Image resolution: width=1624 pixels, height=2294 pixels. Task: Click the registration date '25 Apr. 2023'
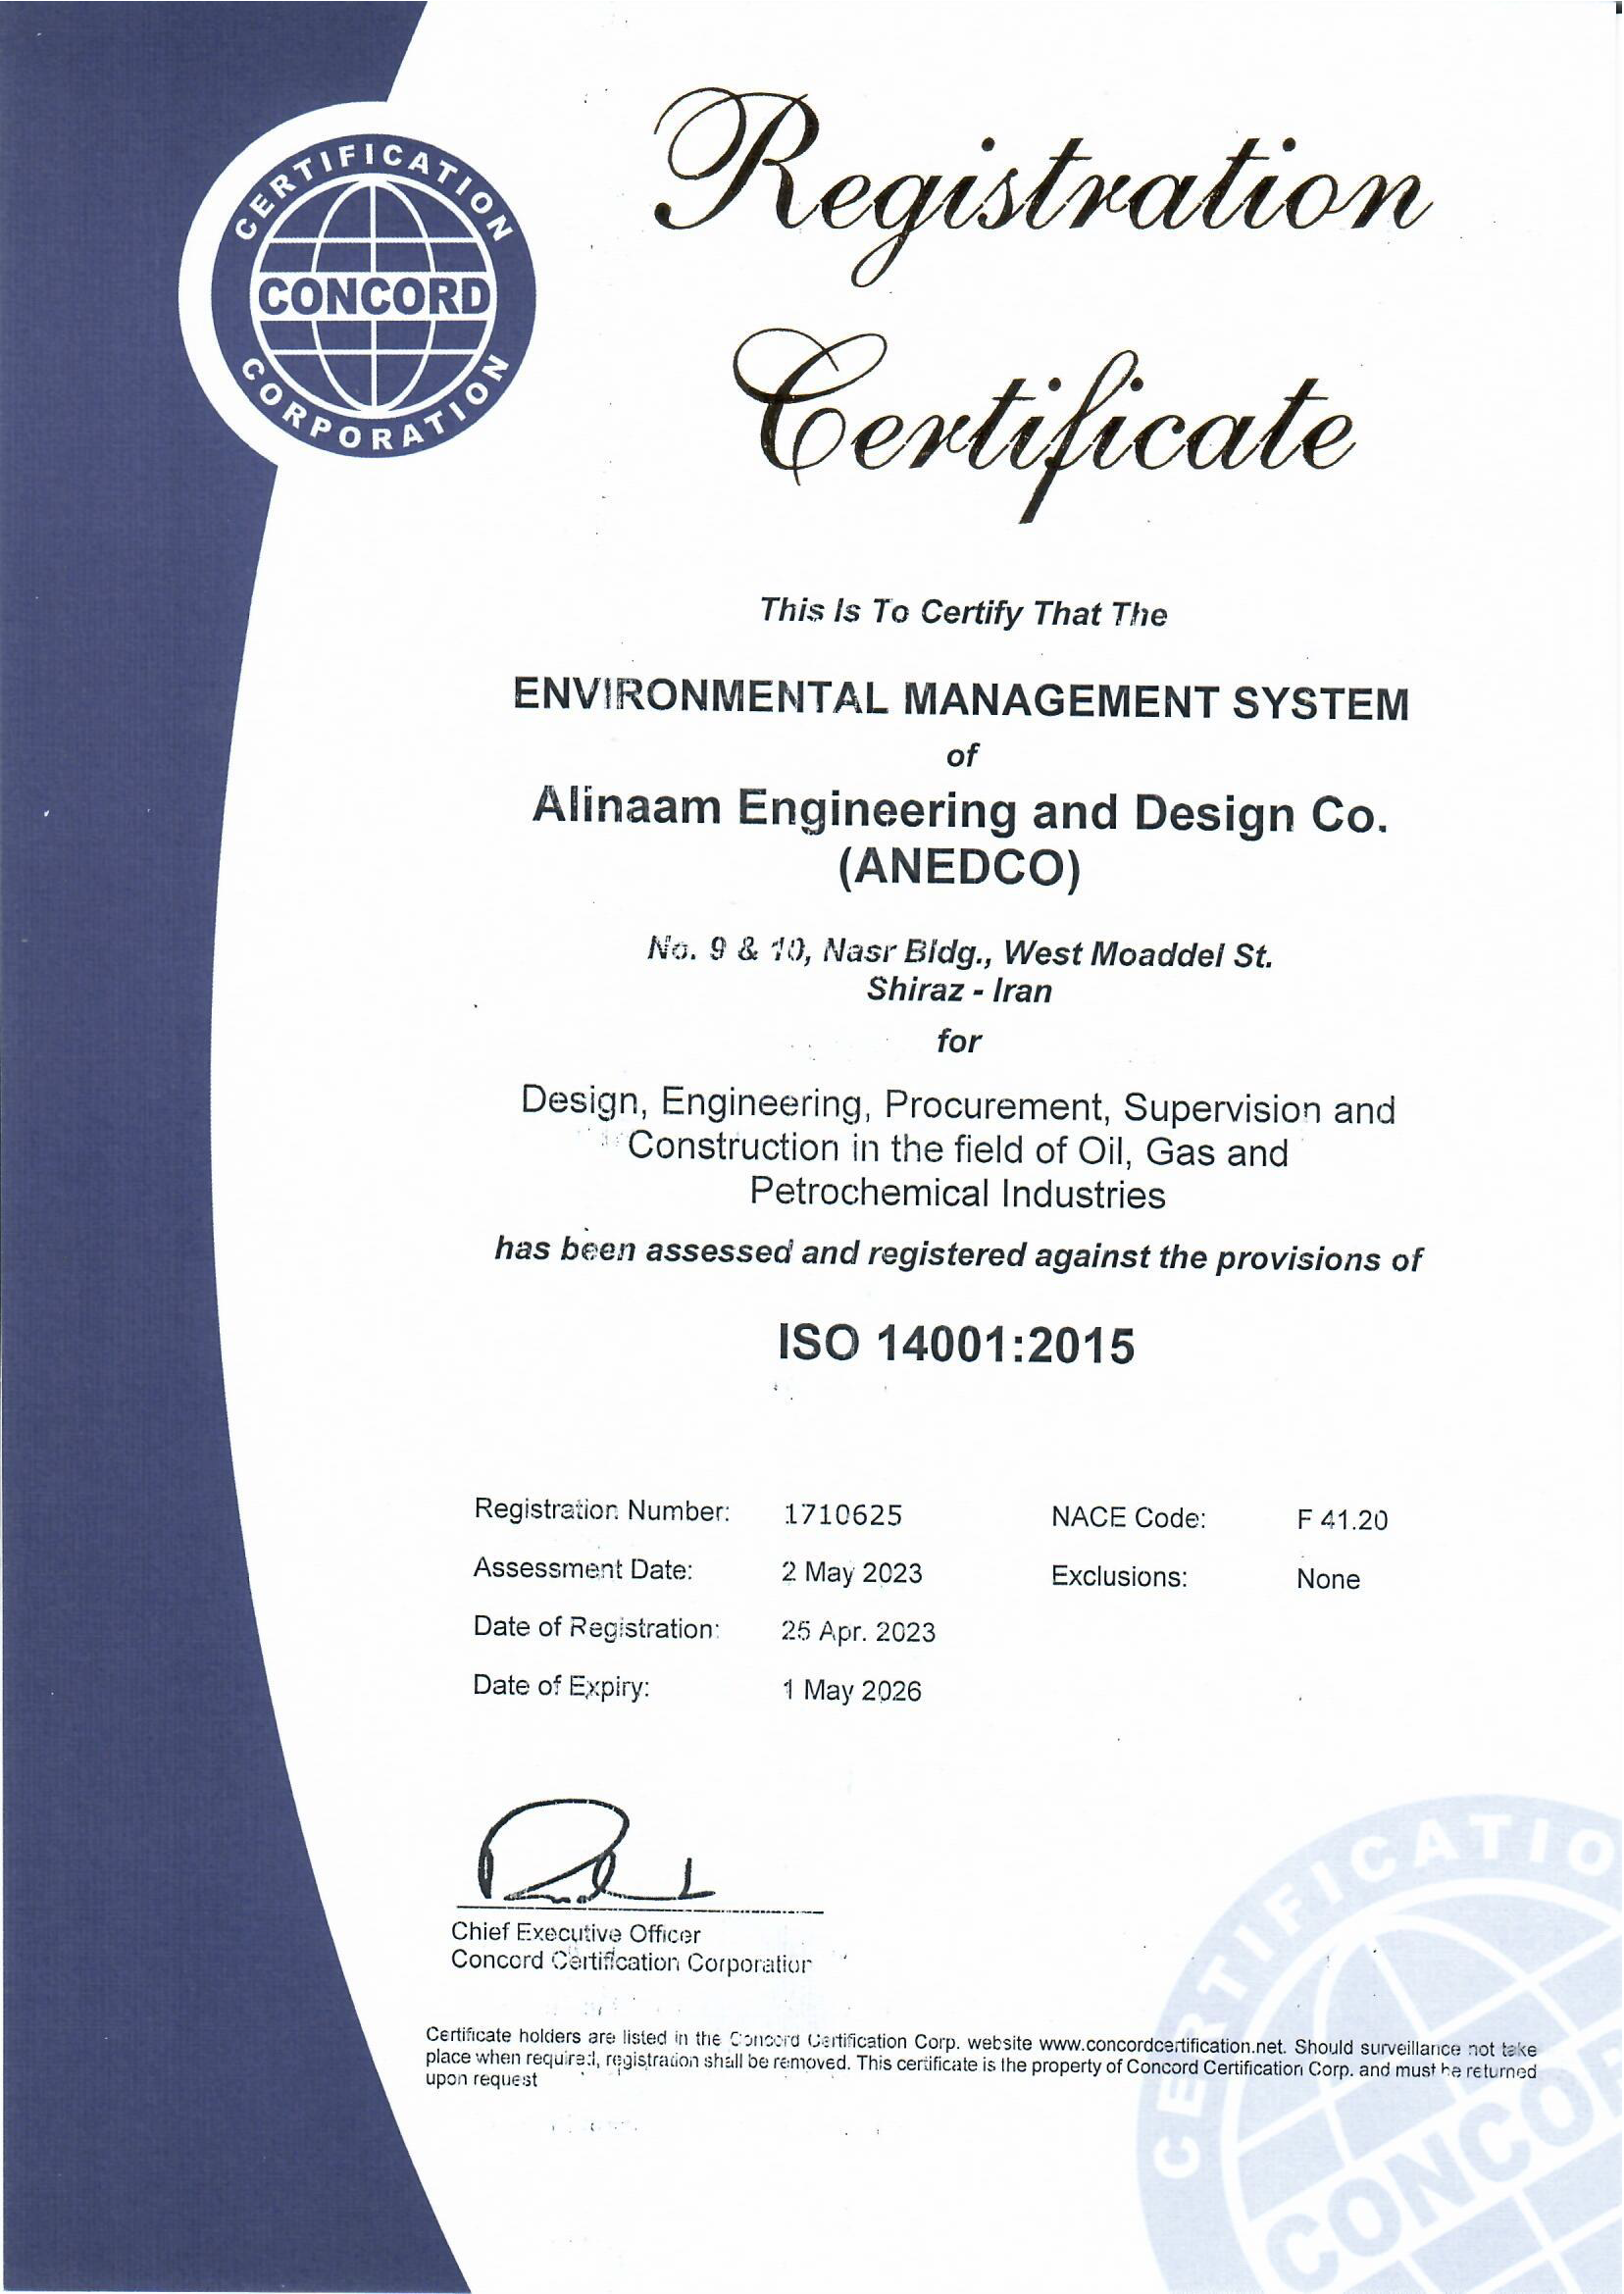click(858, 1632)
